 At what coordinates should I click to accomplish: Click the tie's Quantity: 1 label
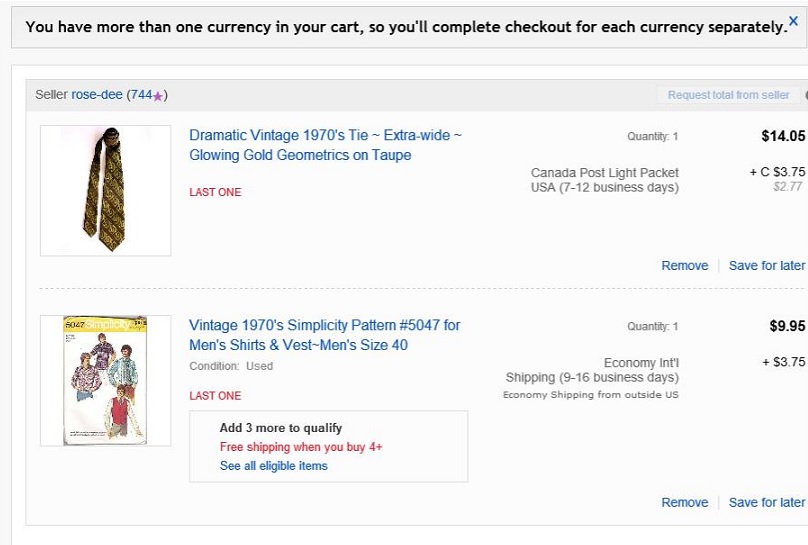pyautogui.click(x=652, y=137)
